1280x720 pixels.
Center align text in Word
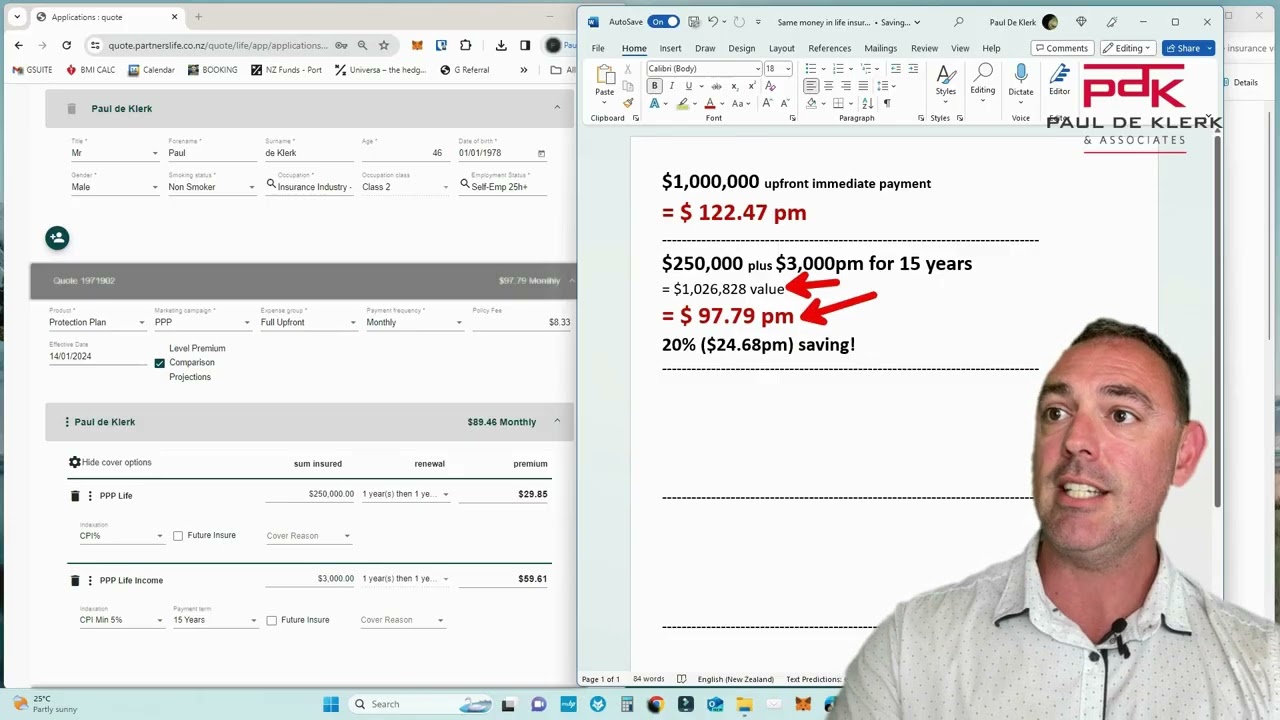[x=828, y=86]
